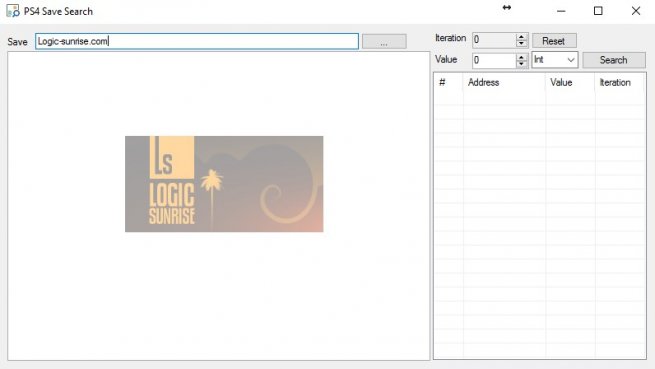
Task: Select the # column header
Action: (449, 82)
